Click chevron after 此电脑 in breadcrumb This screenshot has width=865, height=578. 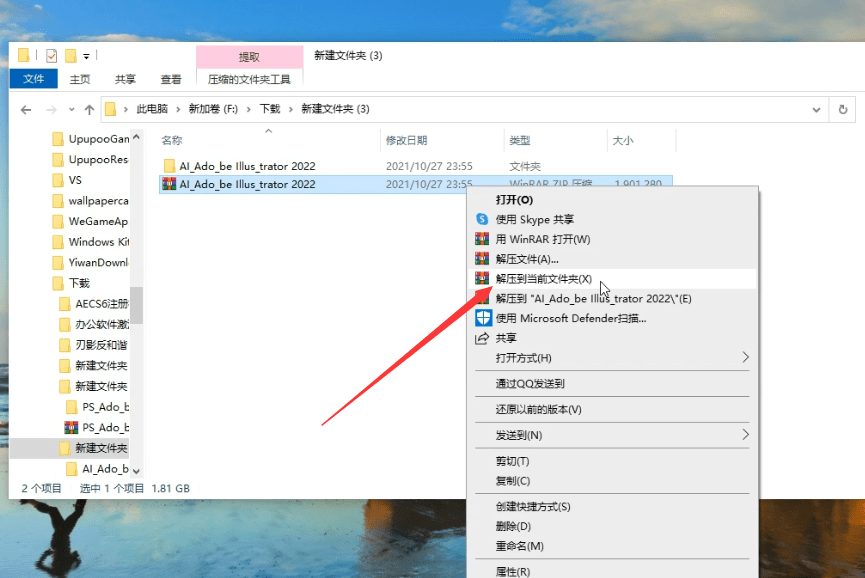(x=178, y=109)
